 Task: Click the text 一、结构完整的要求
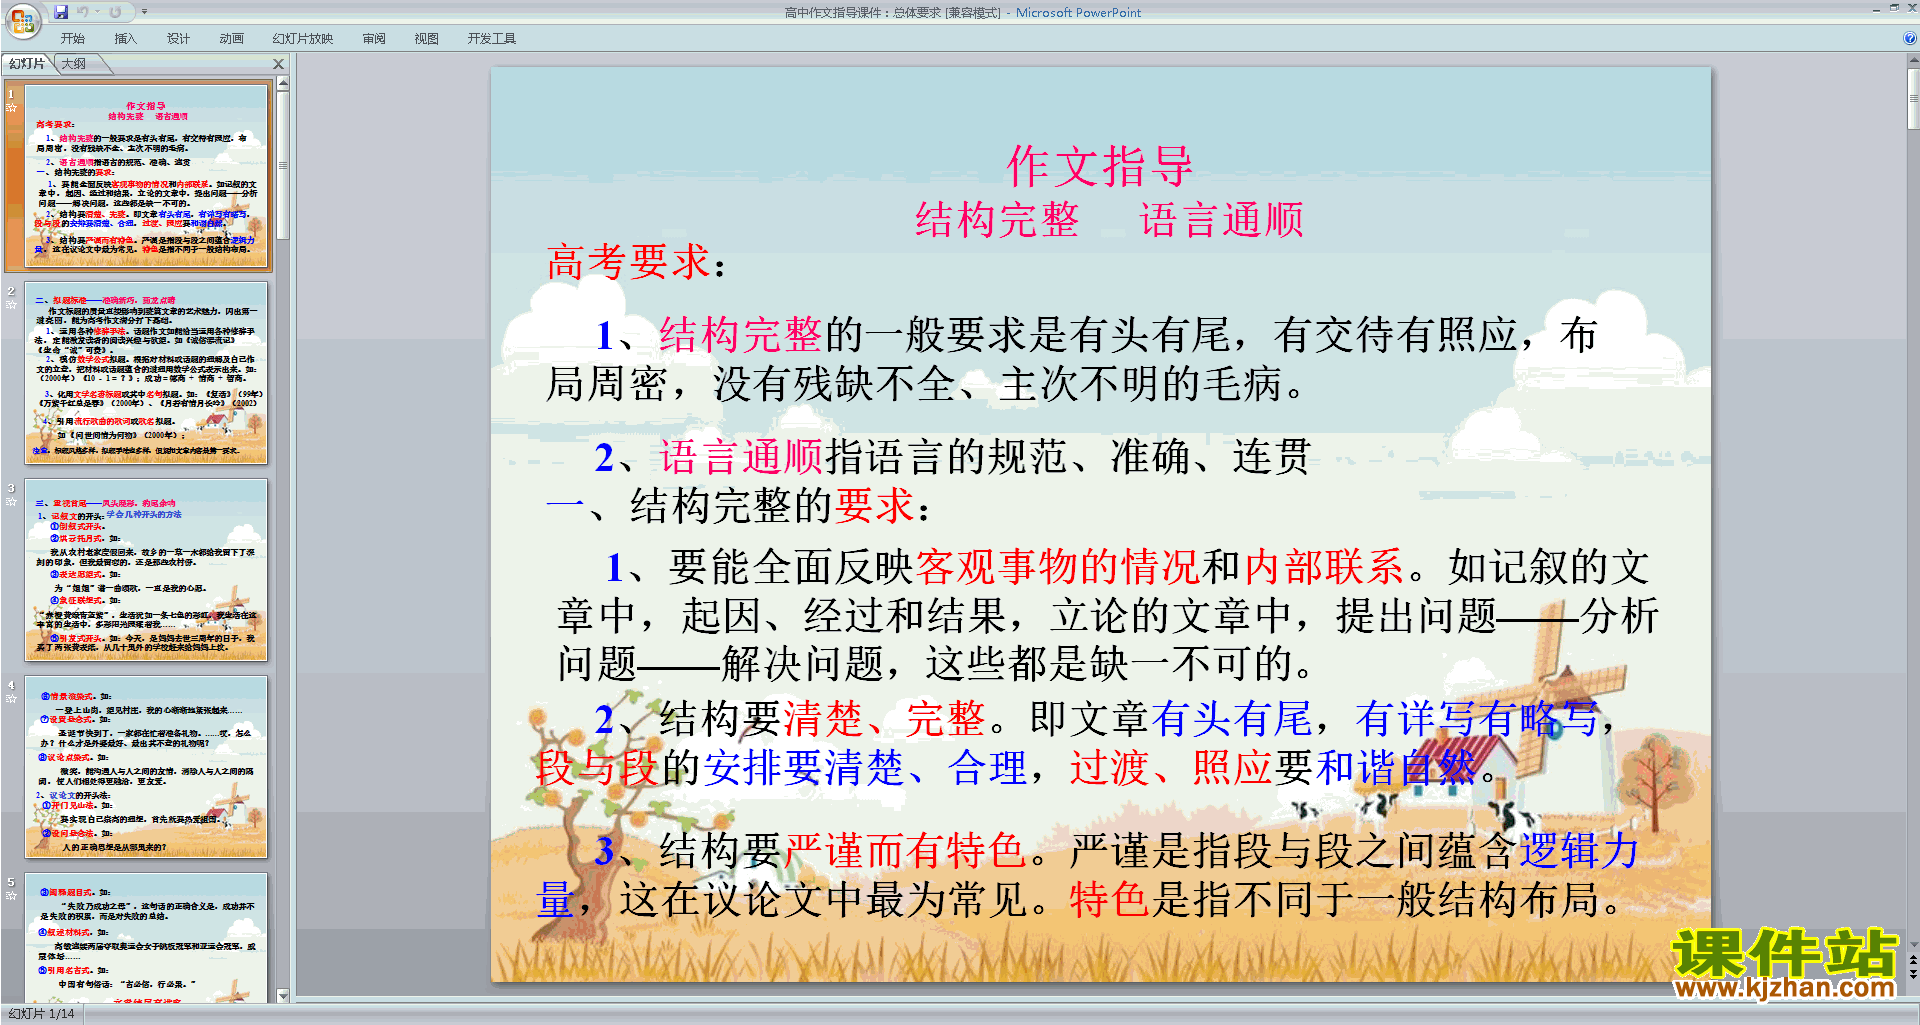pyautogui.click(x=739, y=506)
